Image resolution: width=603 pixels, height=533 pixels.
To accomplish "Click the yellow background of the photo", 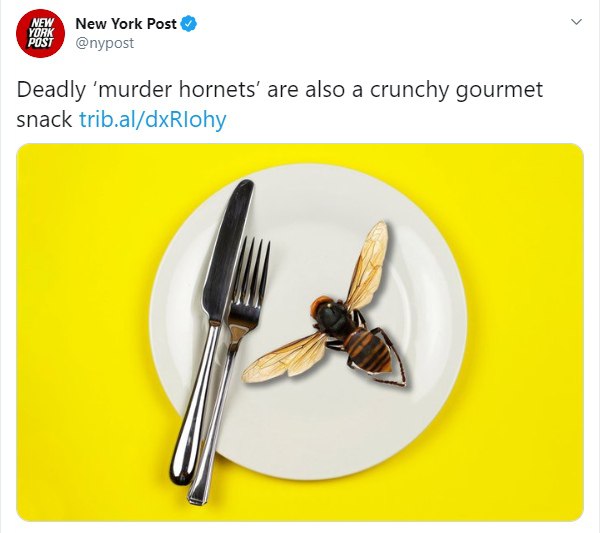I will (85, 308).
